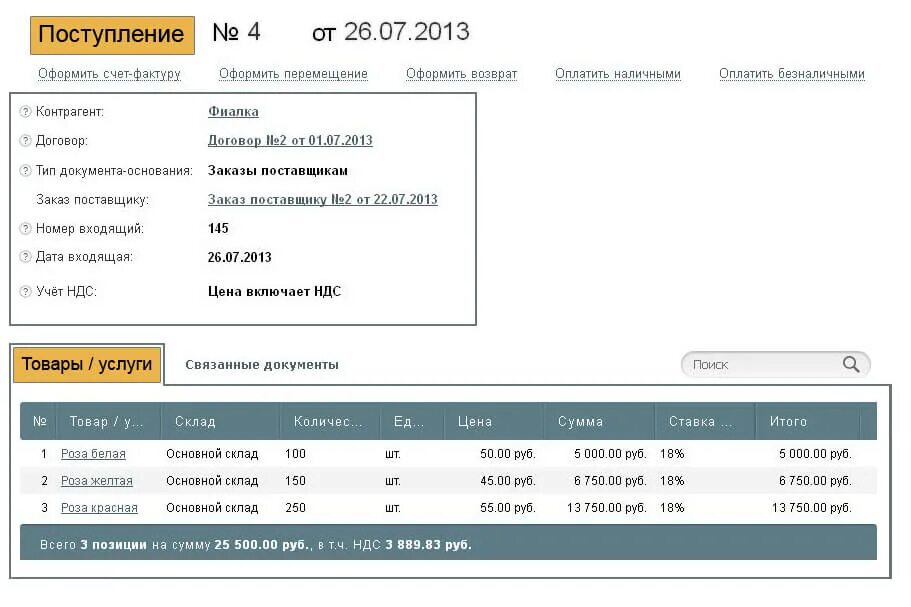The height and width of the screenshot is (607, 911).
Task: Open the Товары / услуги tab
Action: click(87, 364)
